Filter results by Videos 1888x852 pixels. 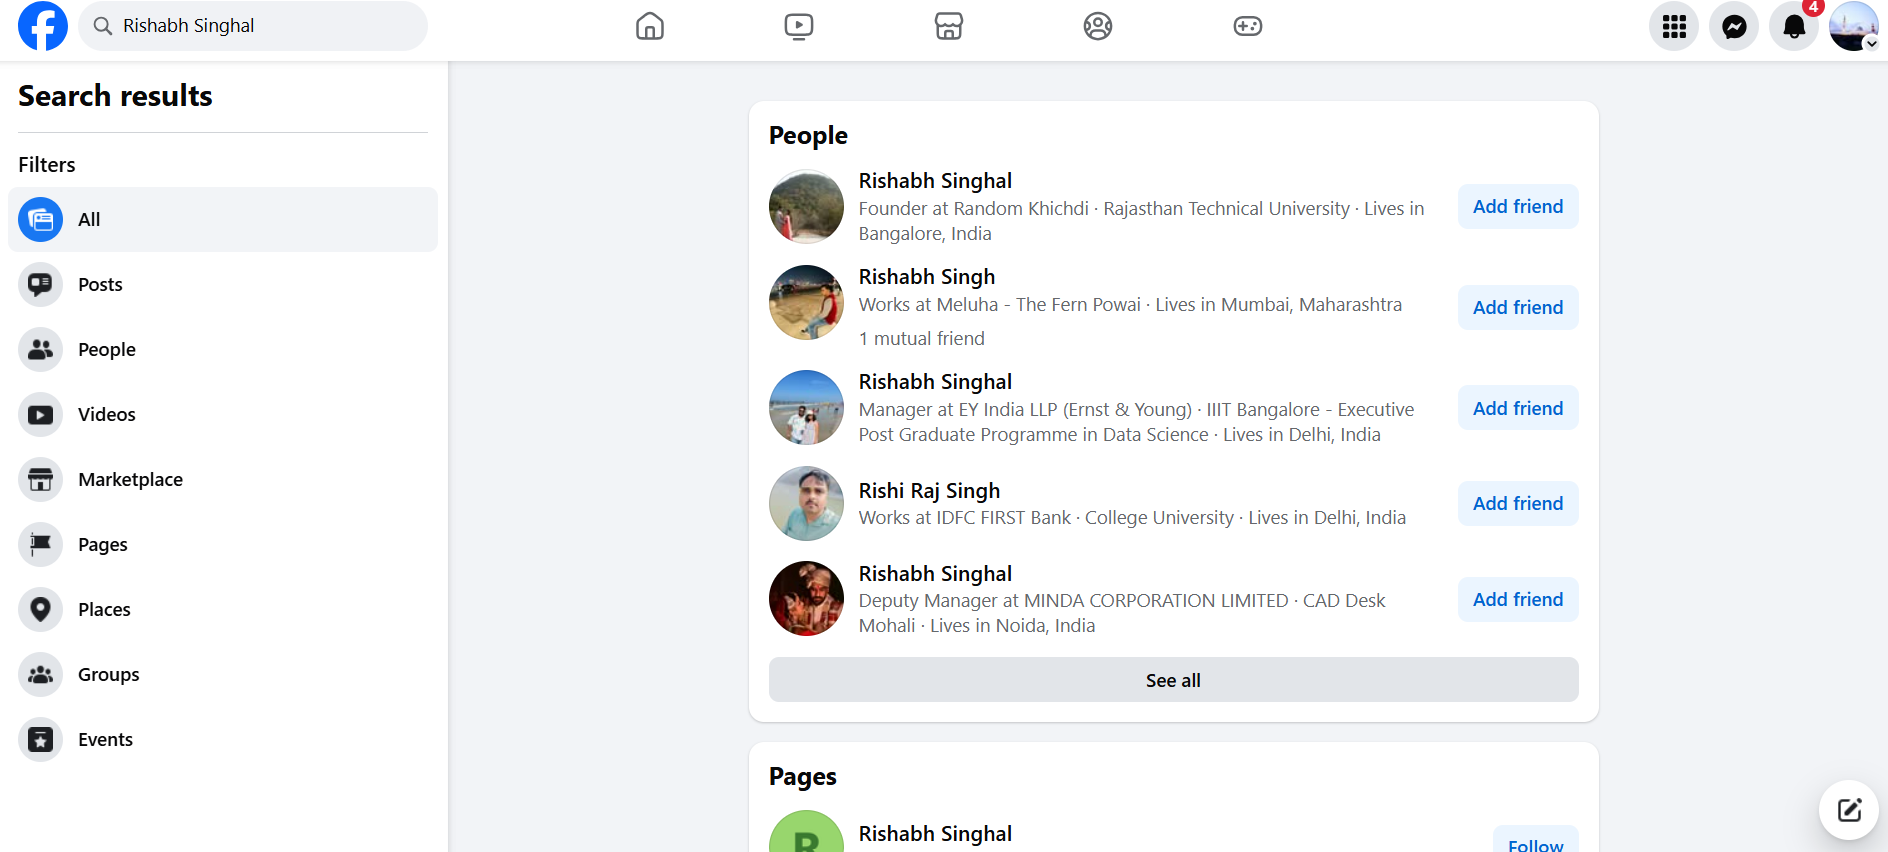[x=106, y=415]
